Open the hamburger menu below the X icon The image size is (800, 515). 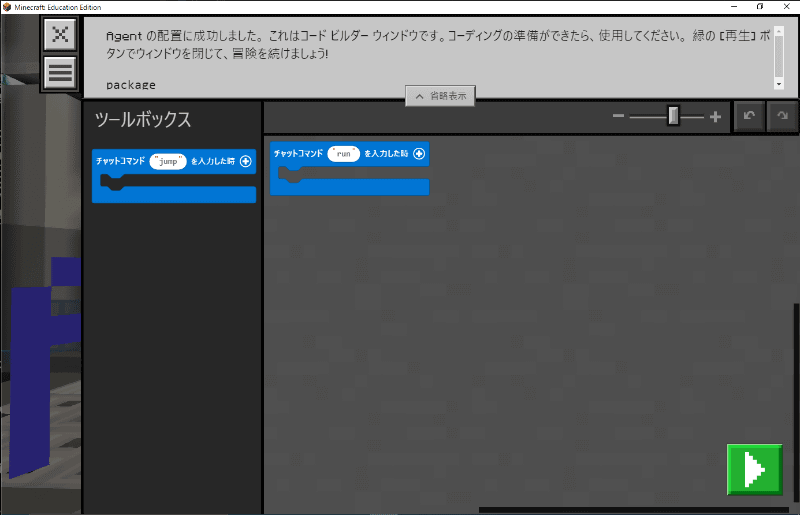(60, 72)
